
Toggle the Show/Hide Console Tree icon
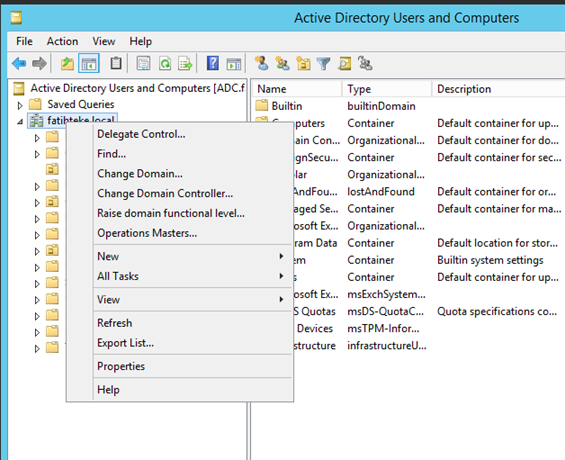(x=89, y=64)
